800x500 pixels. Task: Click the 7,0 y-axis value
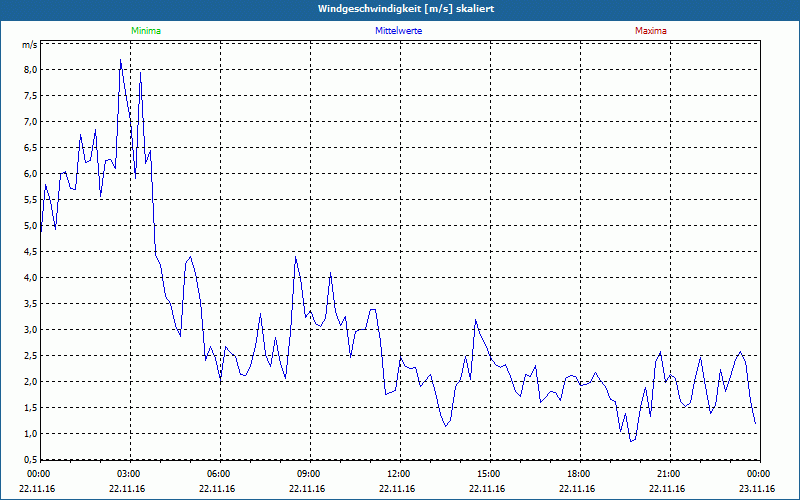pyautogui.click(x=31, y=121)
